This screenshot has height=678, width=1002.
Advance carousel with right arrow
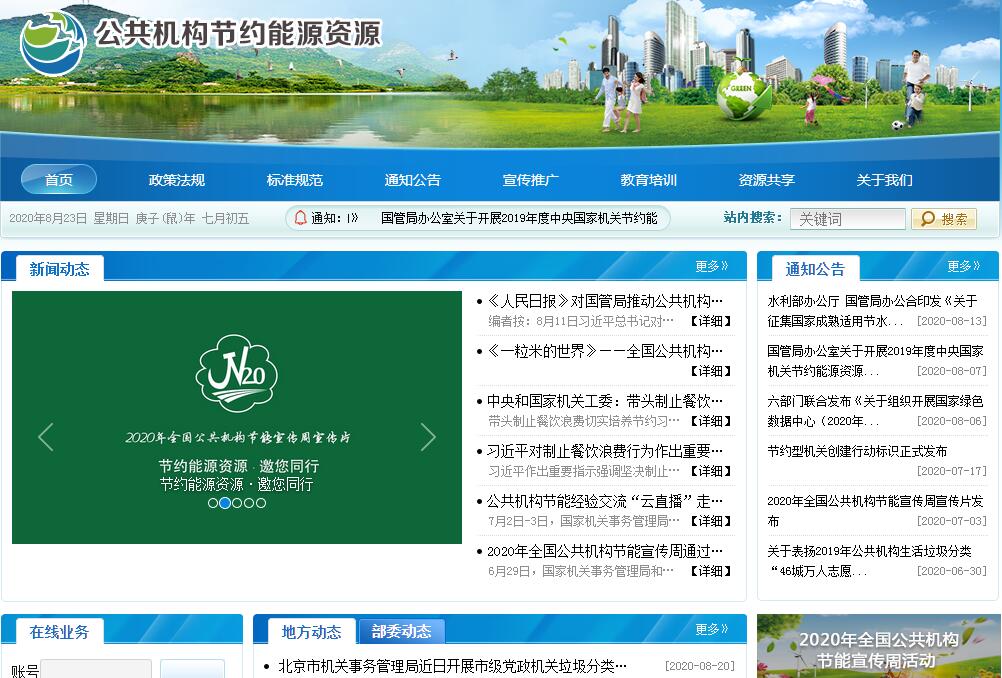(428, 437)
